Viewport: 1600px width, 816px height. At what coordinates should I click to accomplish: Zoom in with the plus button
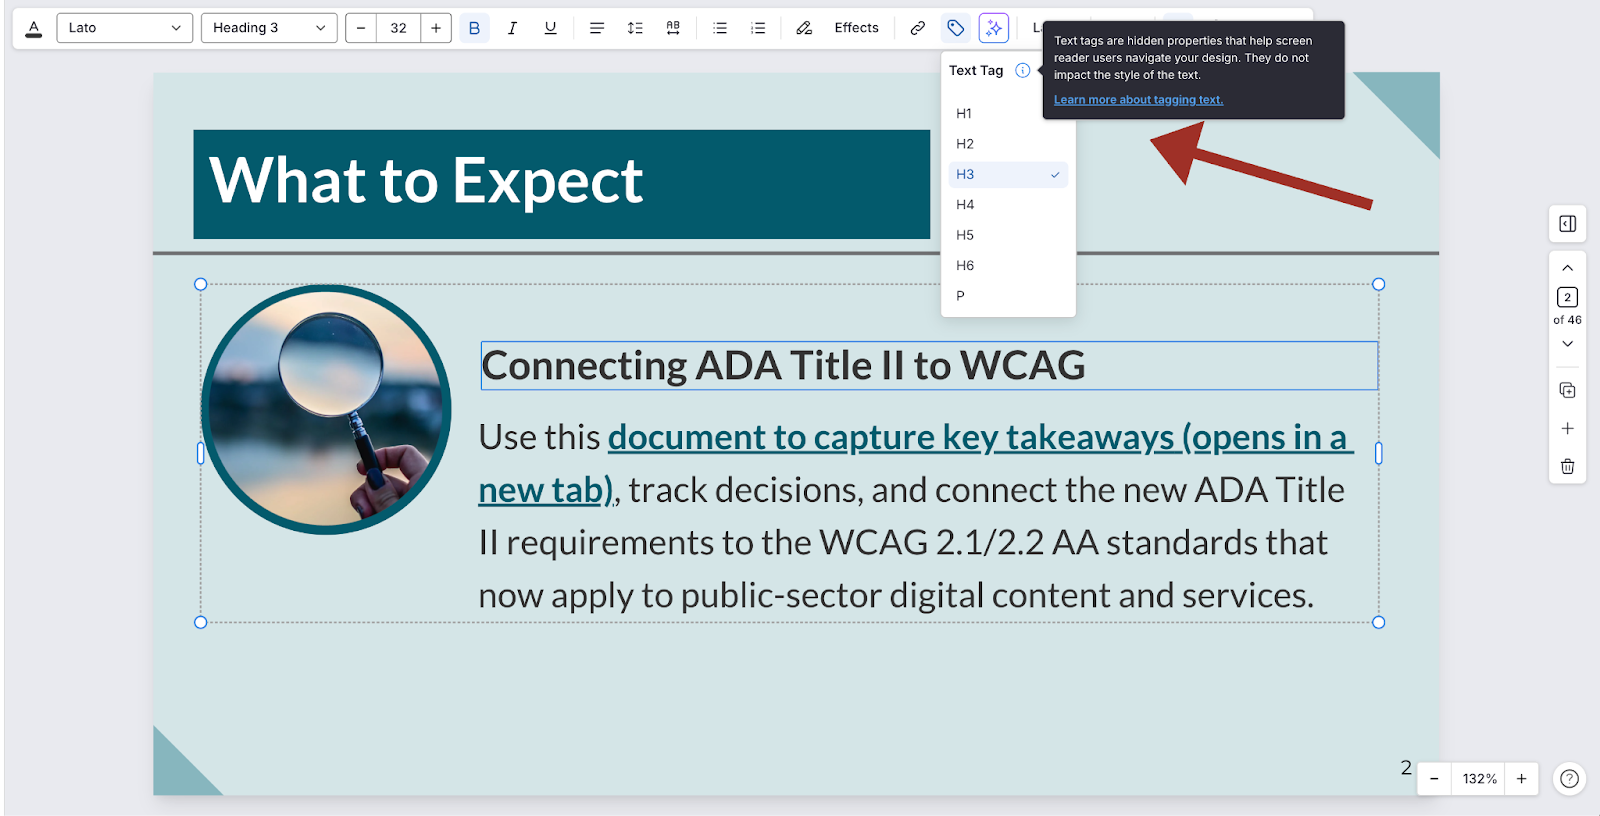1522,779
